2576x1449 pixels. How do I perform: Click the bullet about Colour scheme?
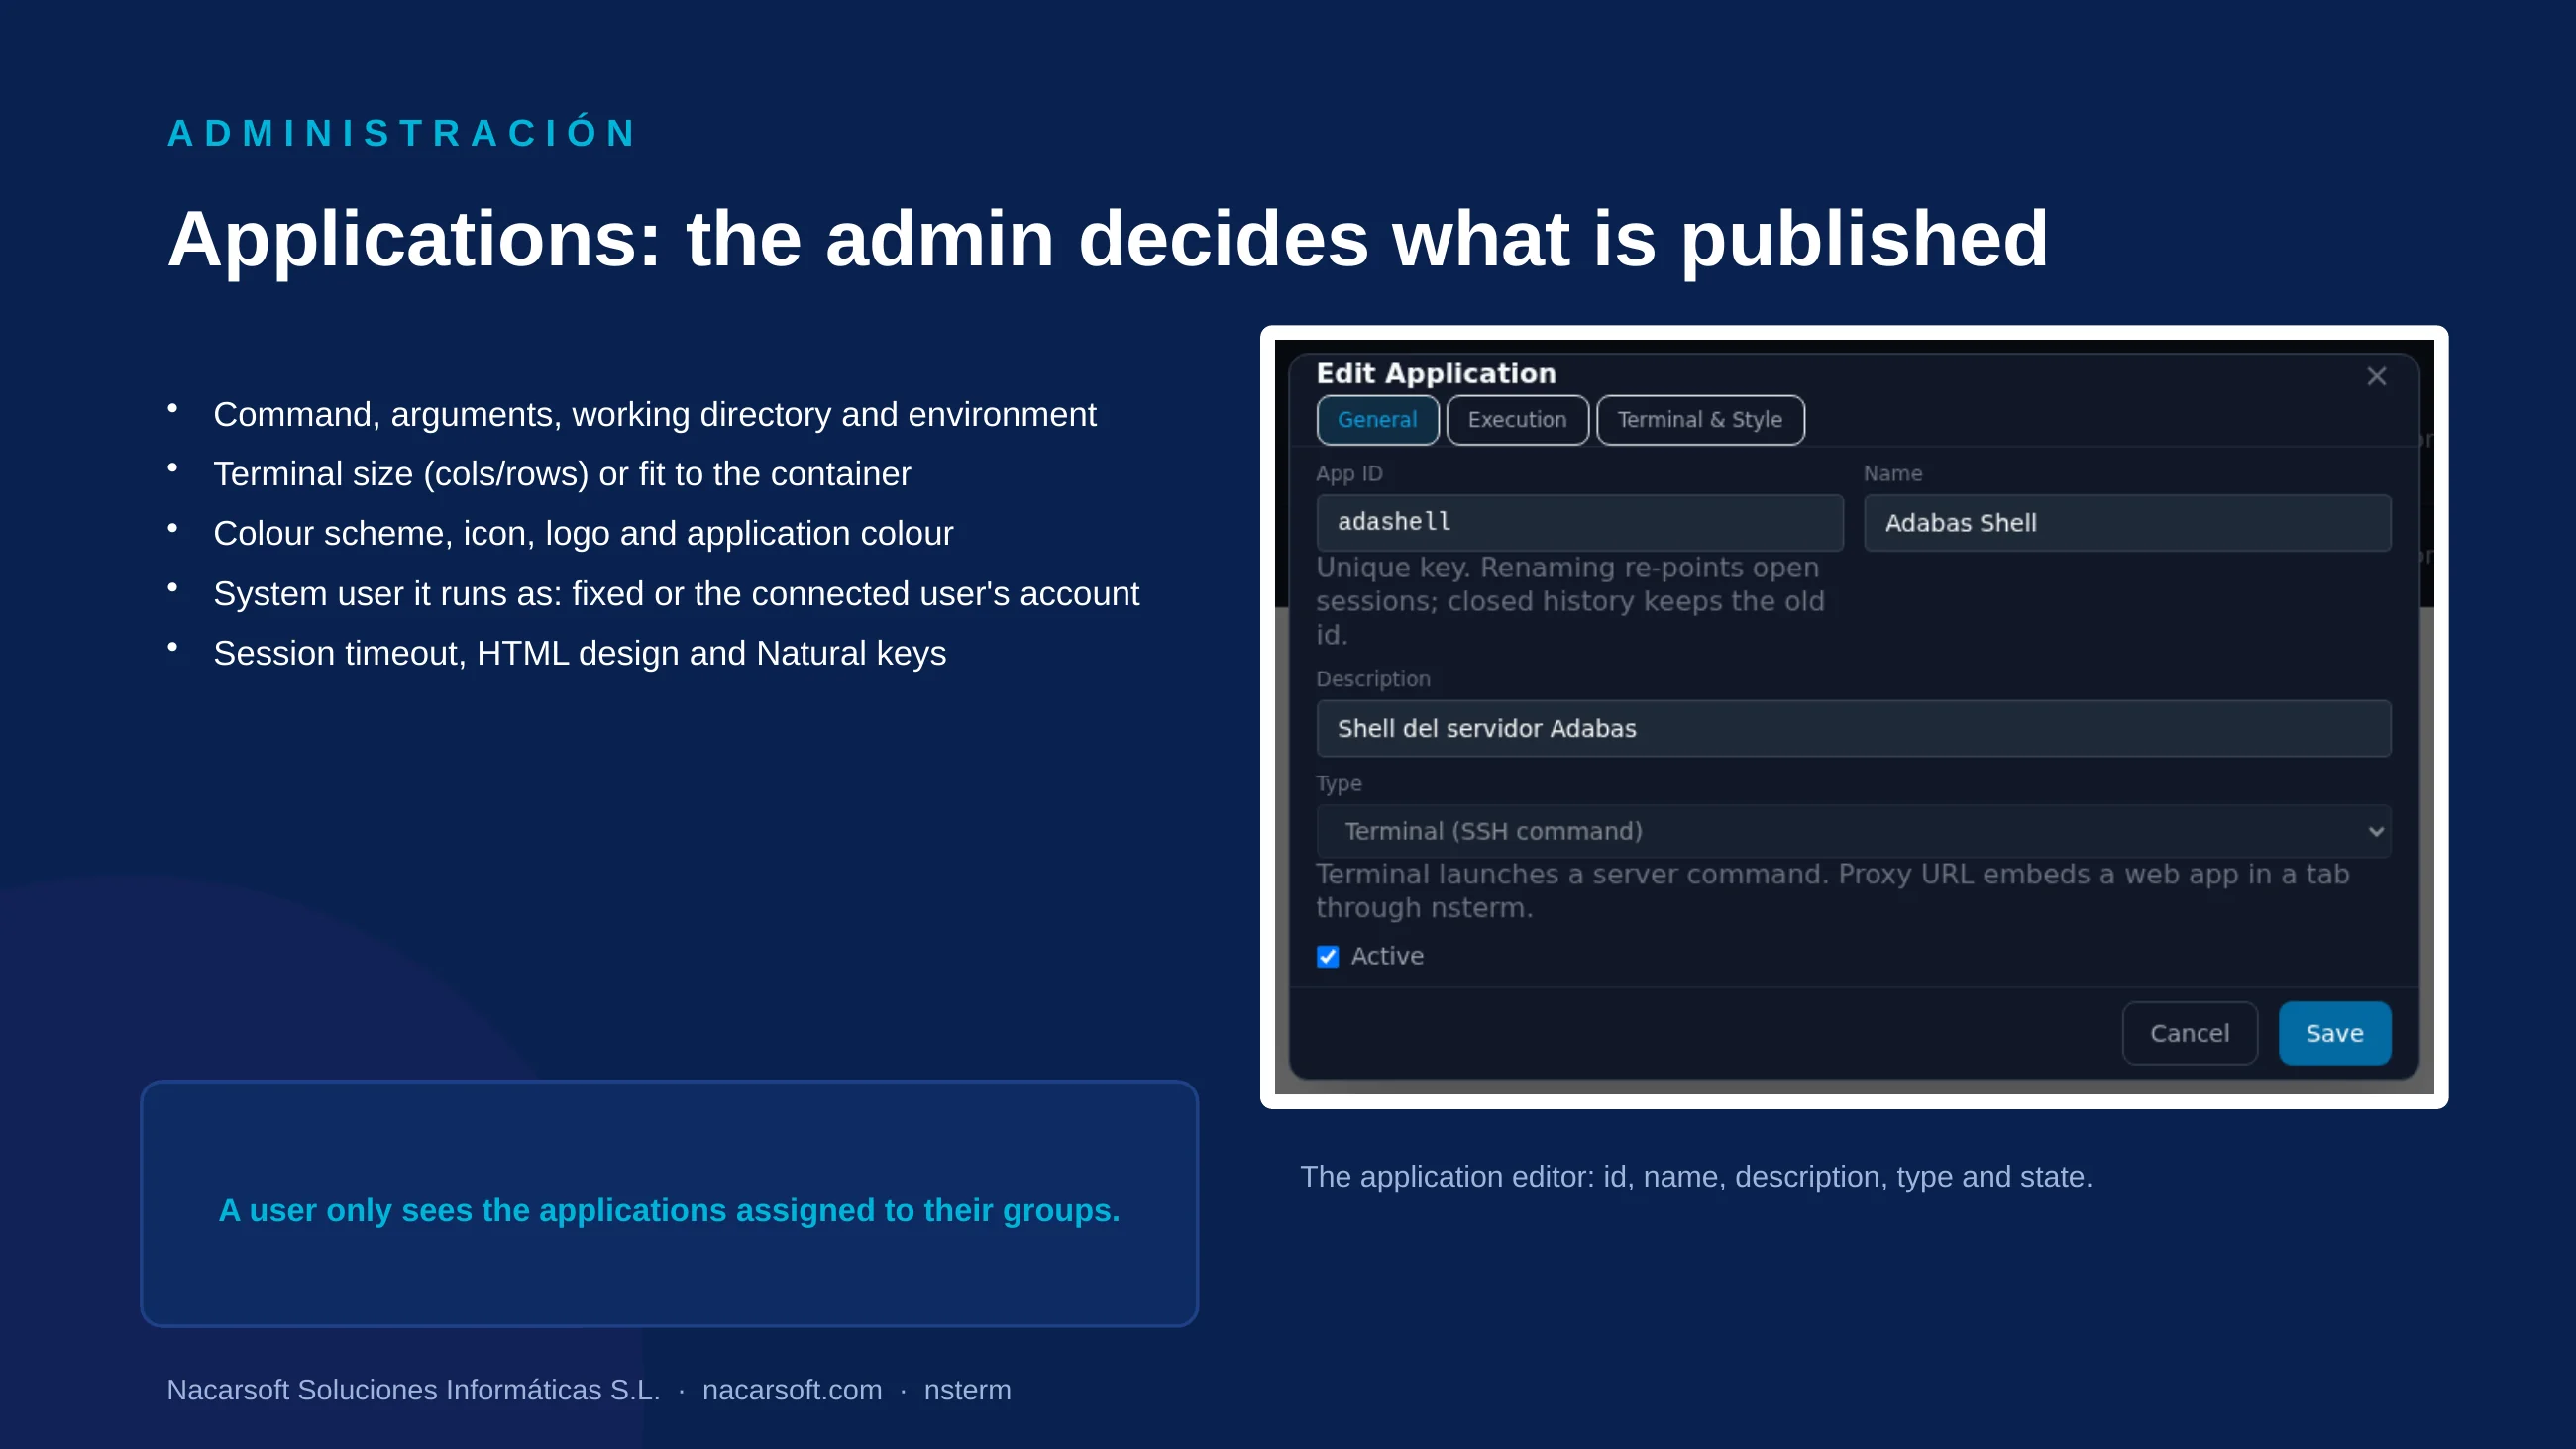pos(583,533)
